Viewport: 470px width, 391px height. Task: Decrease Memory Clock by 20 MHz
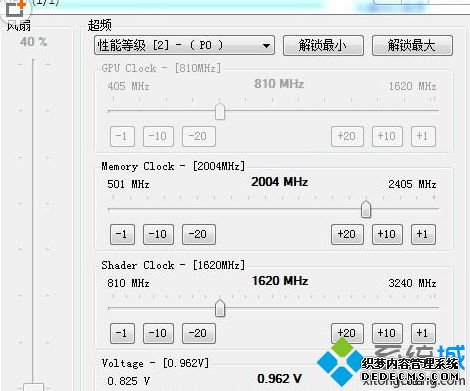(199, 234)
